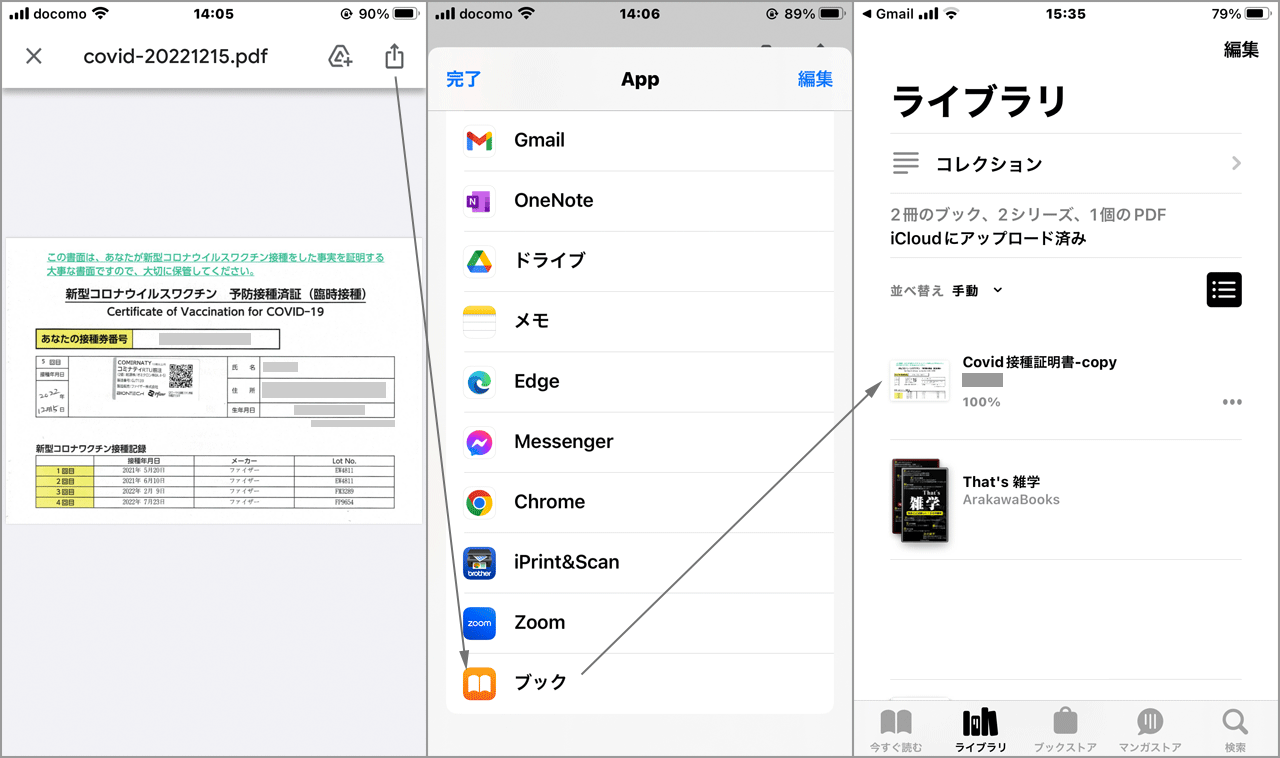
Task: Select the Google Drive icon
Action: click(x=479, y=261)
